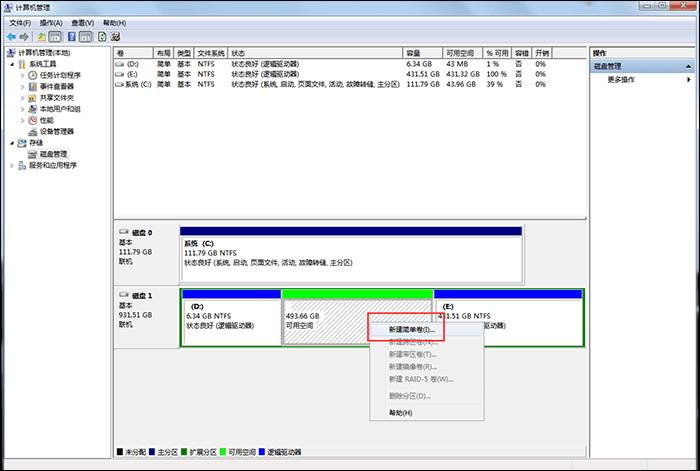This screenshot has height=471, width=700.
Task: Click the Back arrow toolbar icon
Action: click(x=11, y=37)
